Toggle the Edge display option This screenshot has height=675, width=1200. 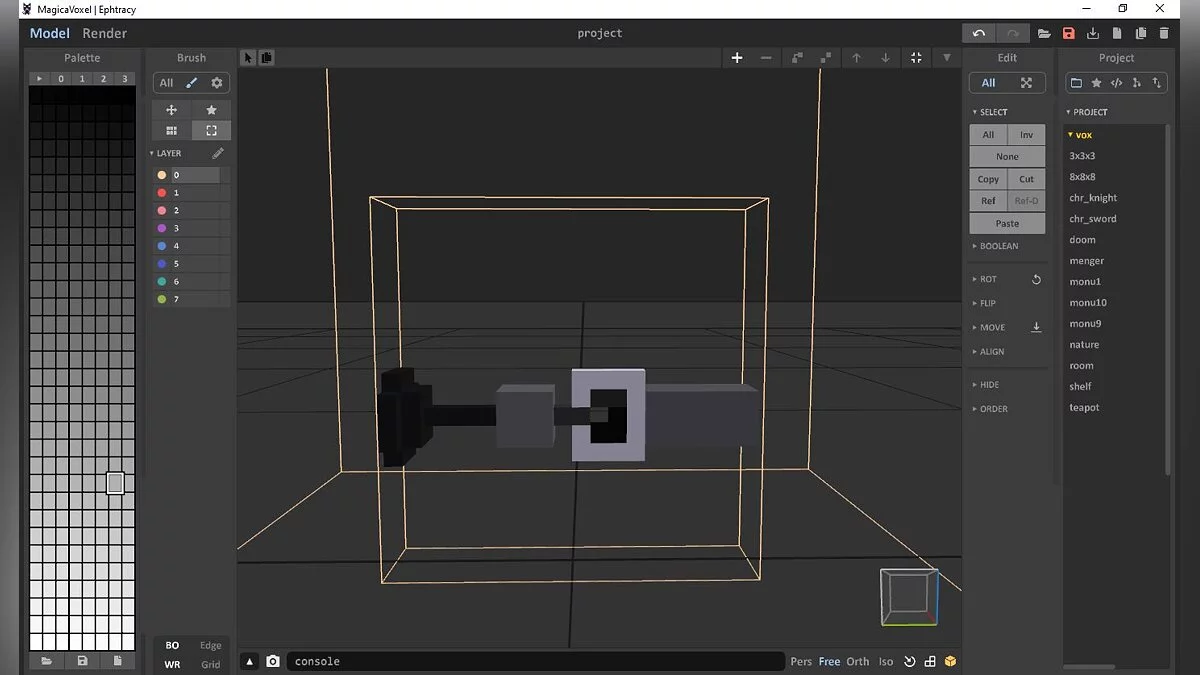(x=210, y=646)
